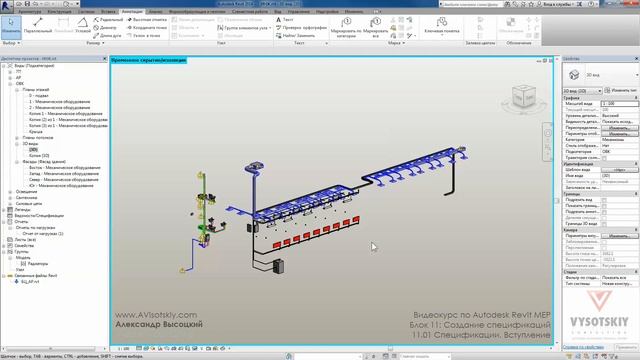Expand the Plumbing (Сантехника) branch
This screenshot has width=640, height=360.
[x=10, y=198]
